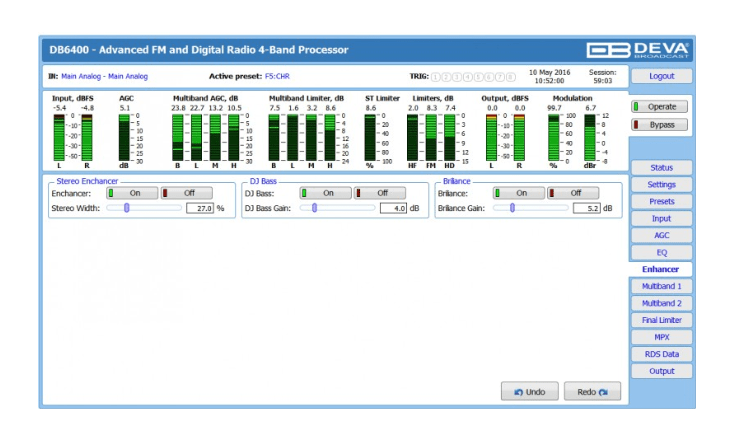Open the Multiband 1 tab
Screen dimensions: 734x441
[x=661, y=286]
